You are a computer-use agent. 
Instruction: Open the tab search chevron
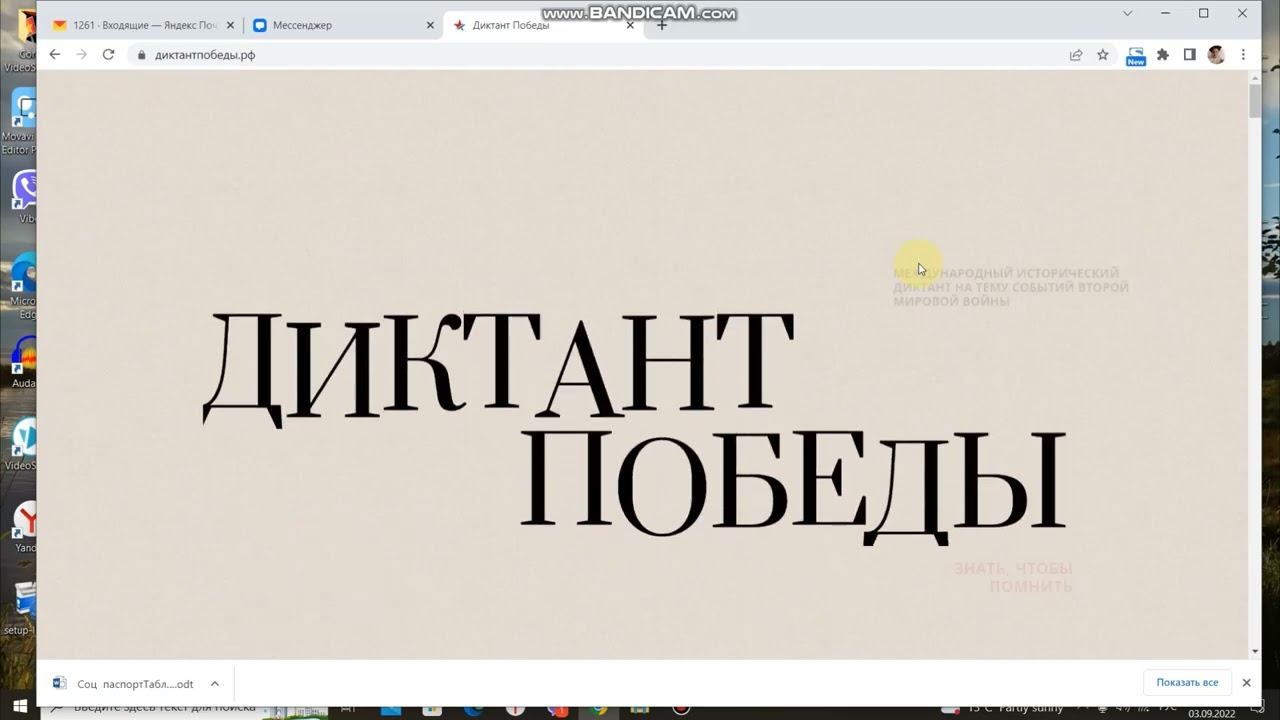click(1128, 14)
